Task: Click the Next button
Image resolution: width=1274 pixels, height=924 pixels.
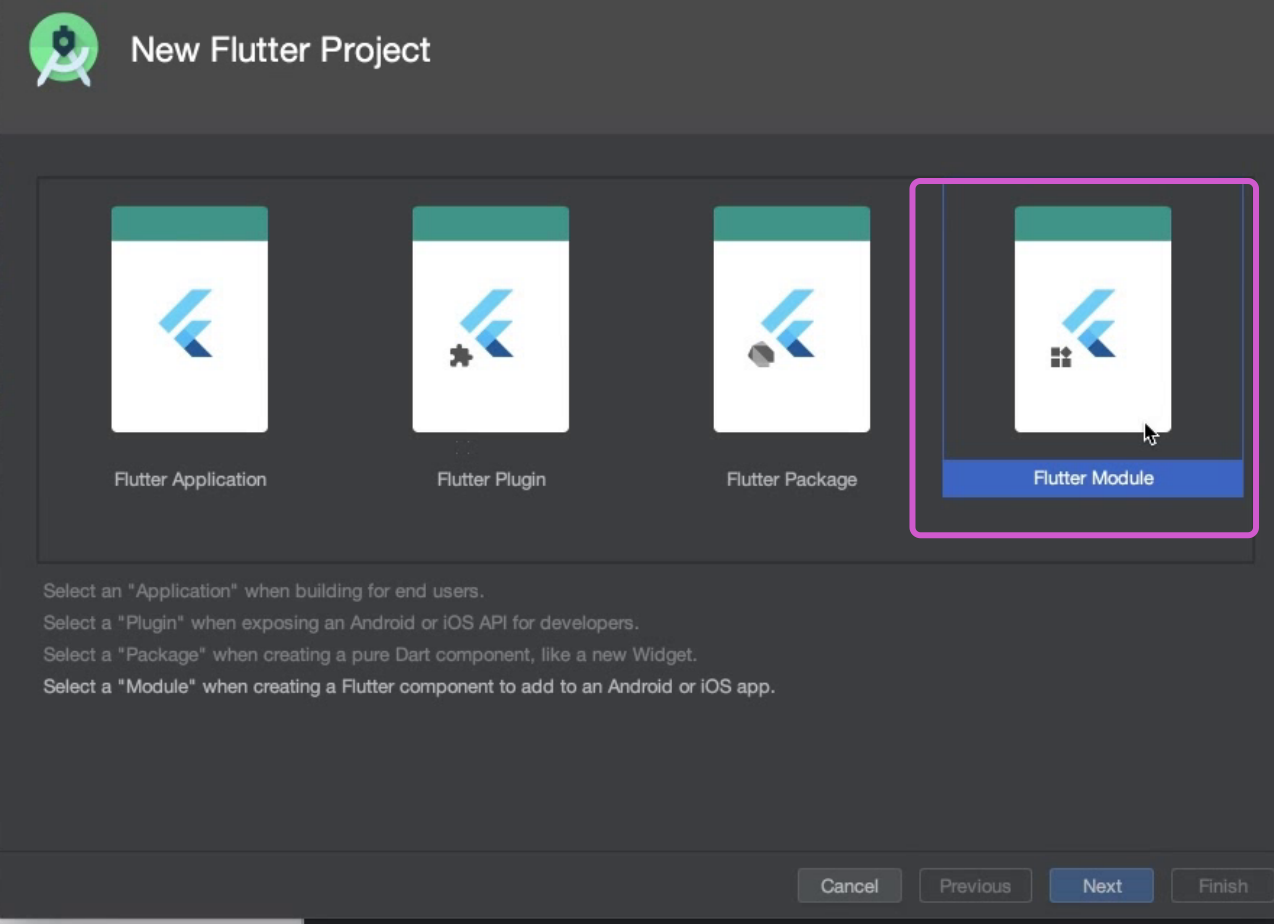Action: [1101, 886]
